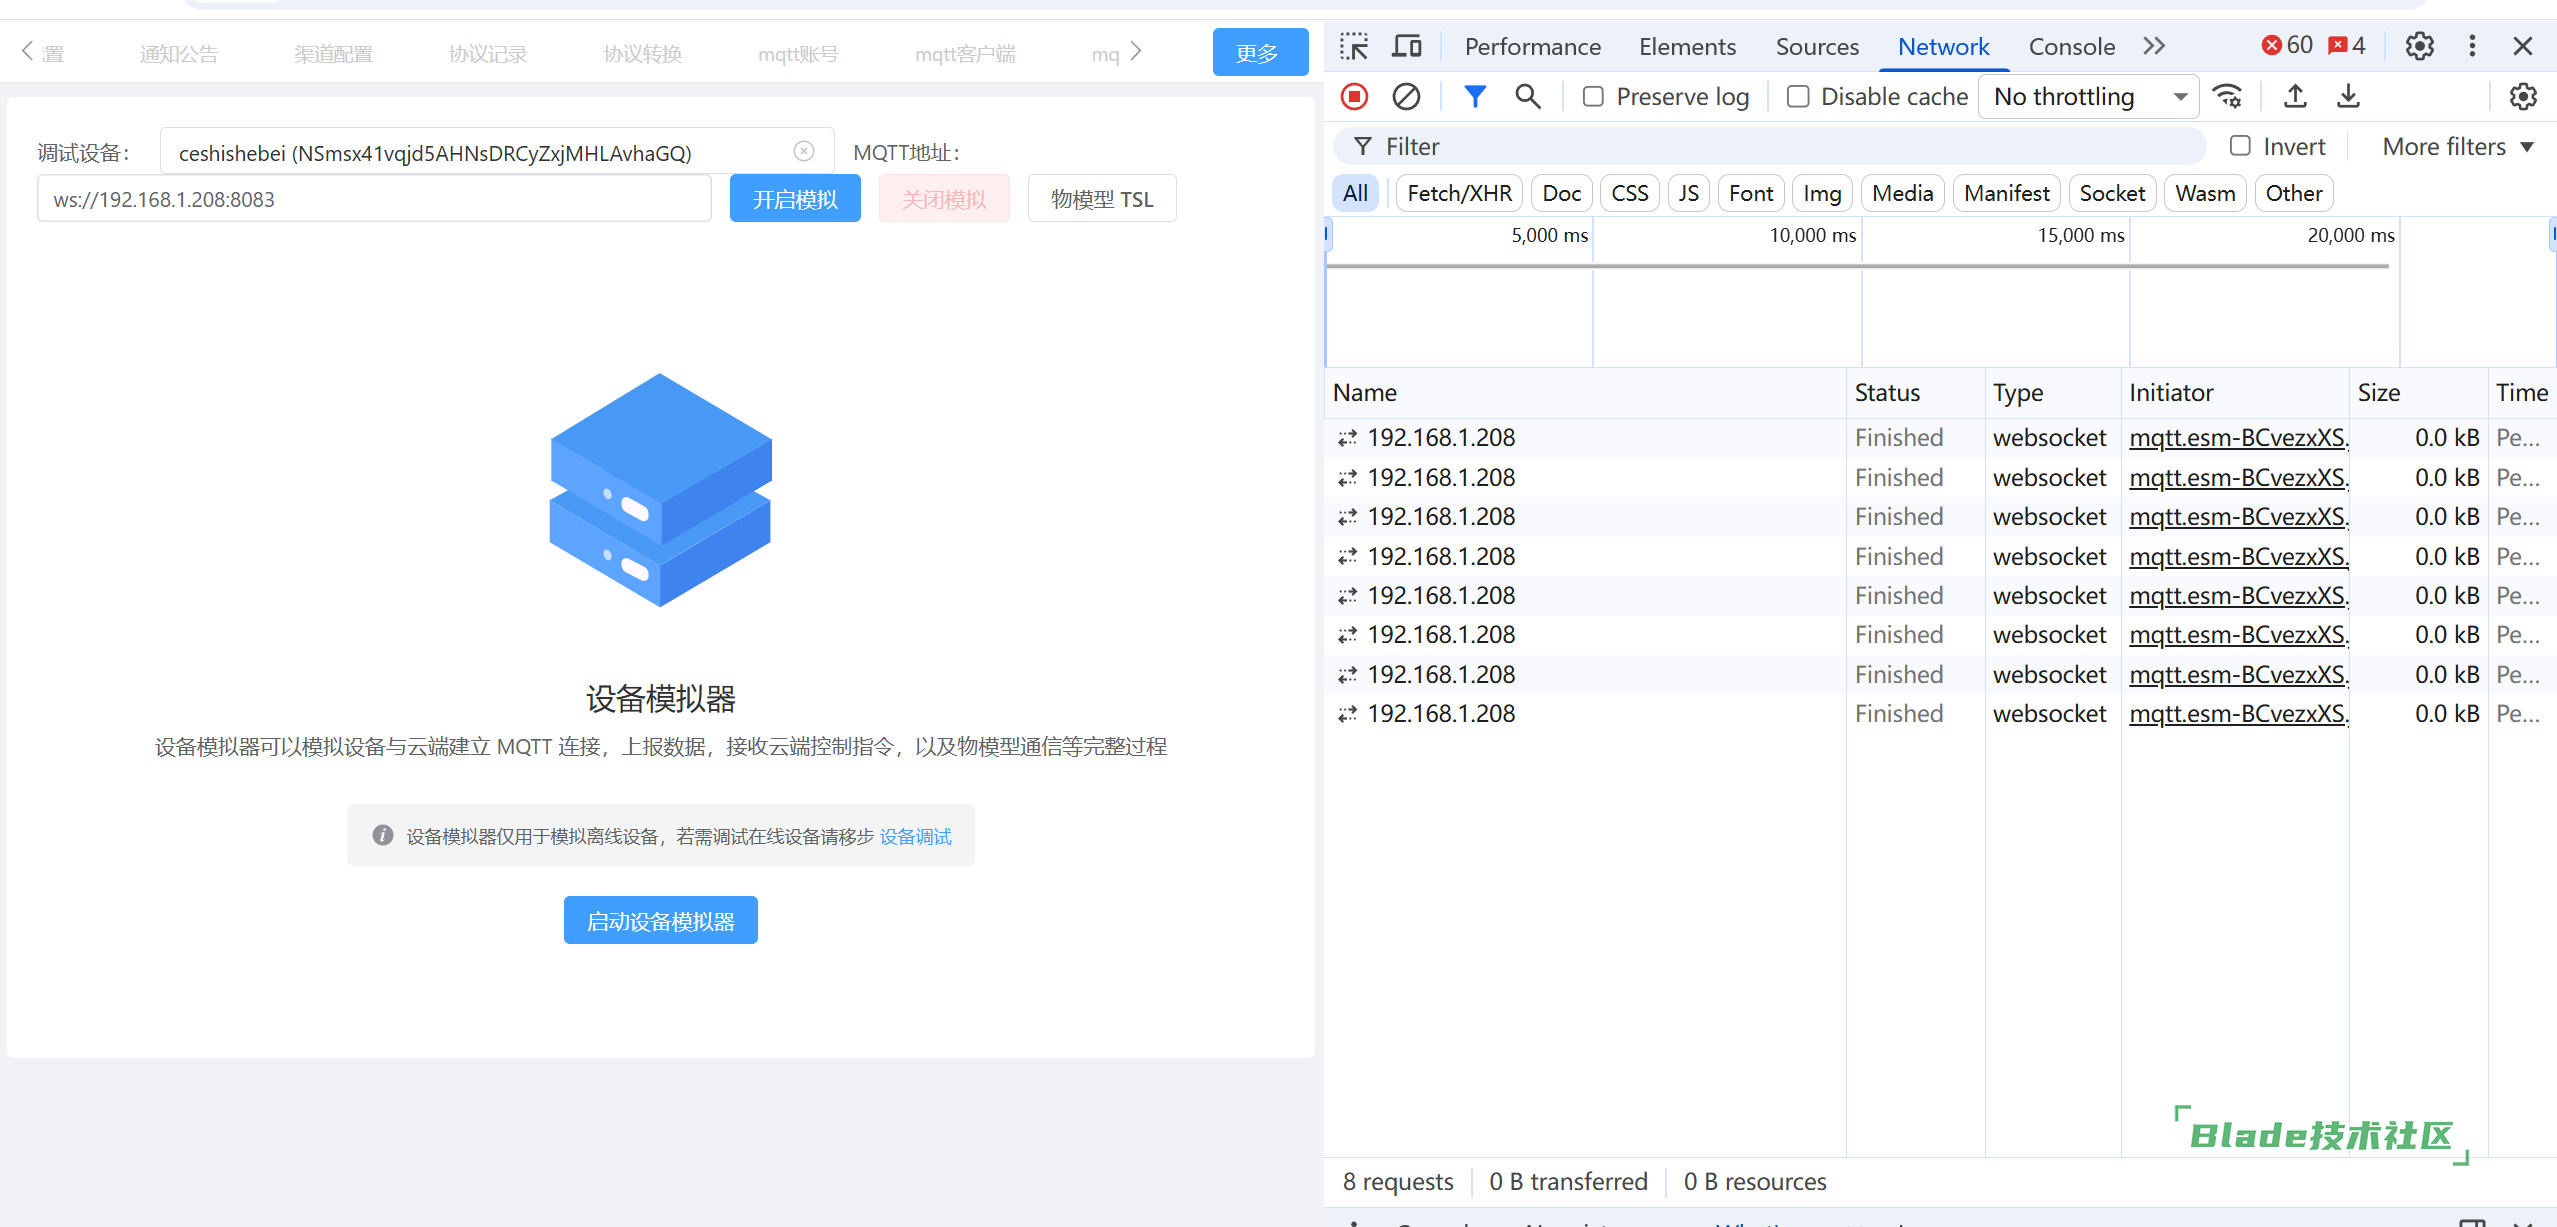Show more DevTools tabs chevron
2557x1227 pixels.
[2153, 46]
